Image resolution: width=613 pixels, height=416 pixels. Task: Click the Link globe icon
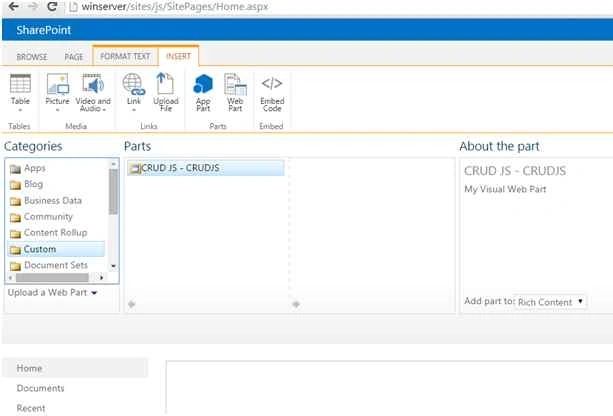point(134,84)
